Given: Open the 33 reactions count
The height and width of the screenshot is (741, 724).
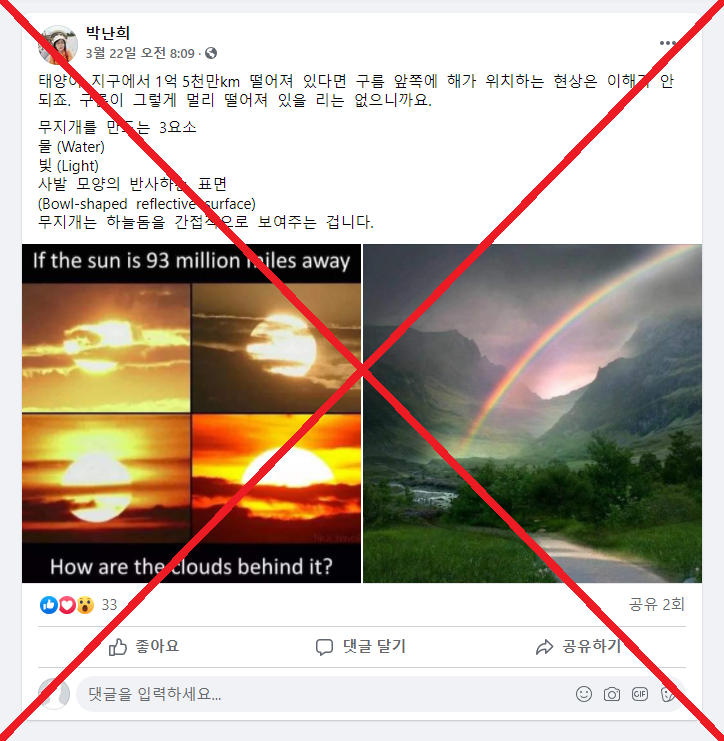Looking at the screenshot, I should coord(109,604).
